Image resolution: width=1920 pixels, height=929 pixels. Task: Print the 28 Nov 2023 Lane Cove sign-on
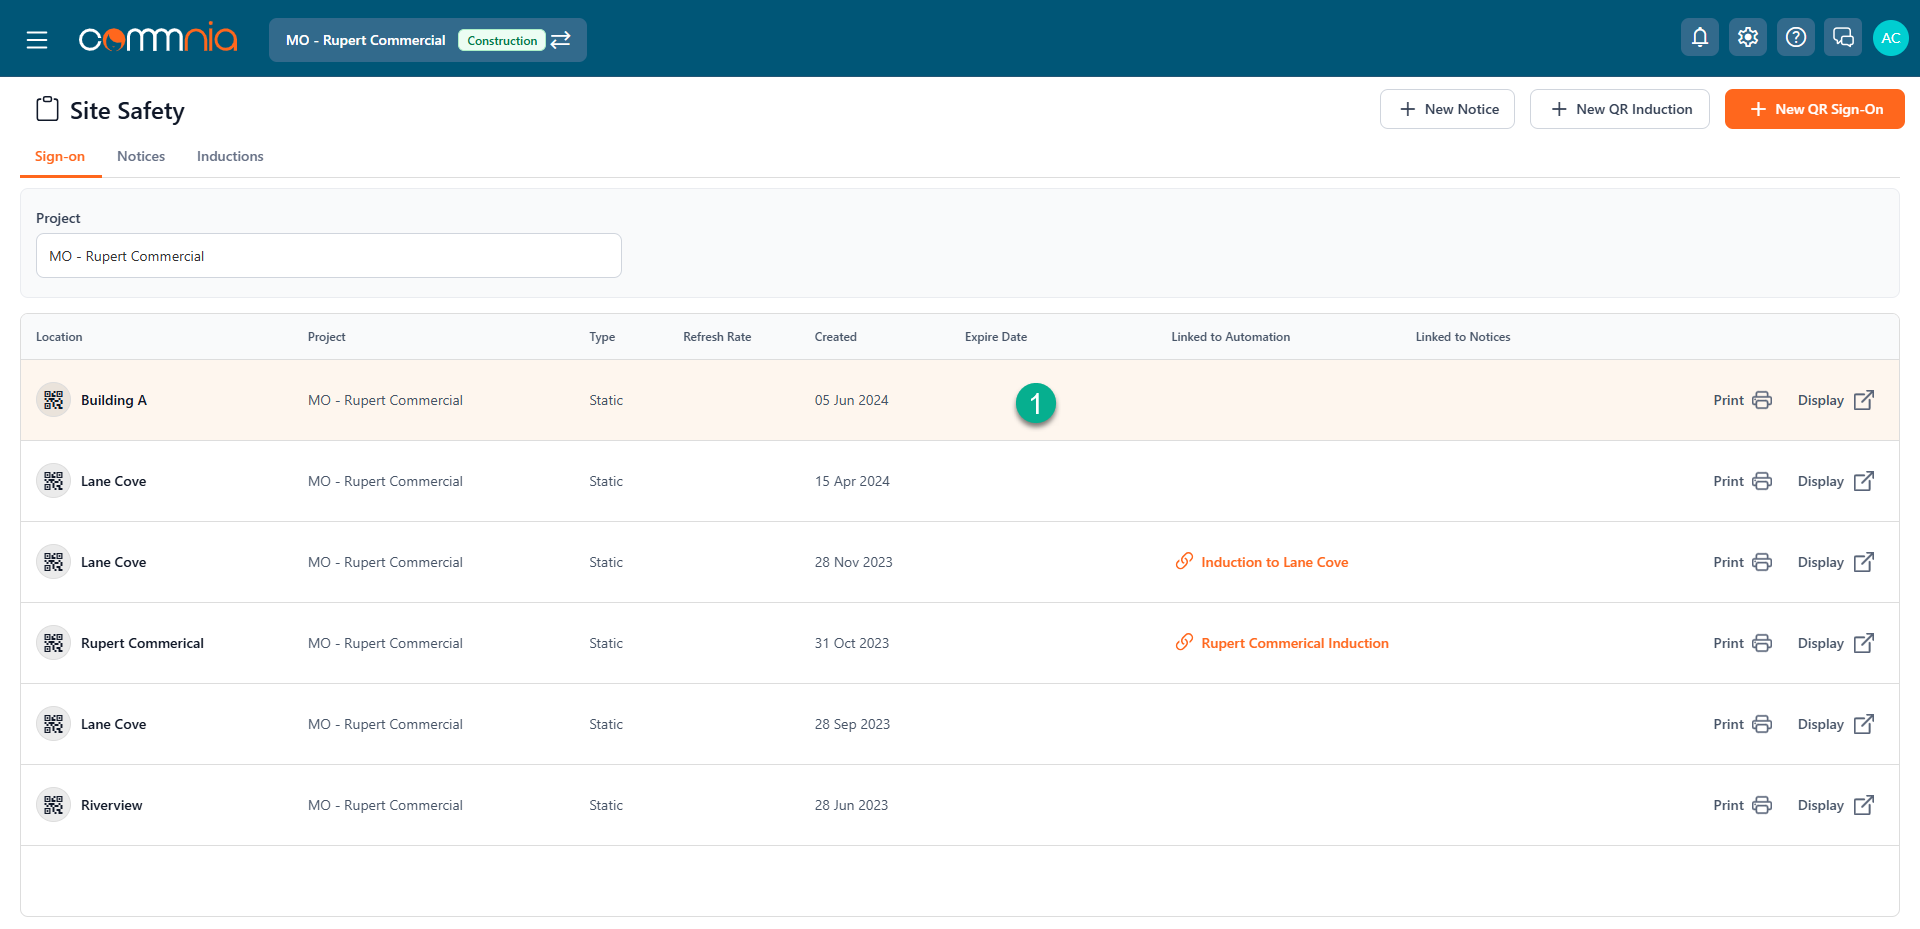pyautogui.click(x=1742, y=562)
